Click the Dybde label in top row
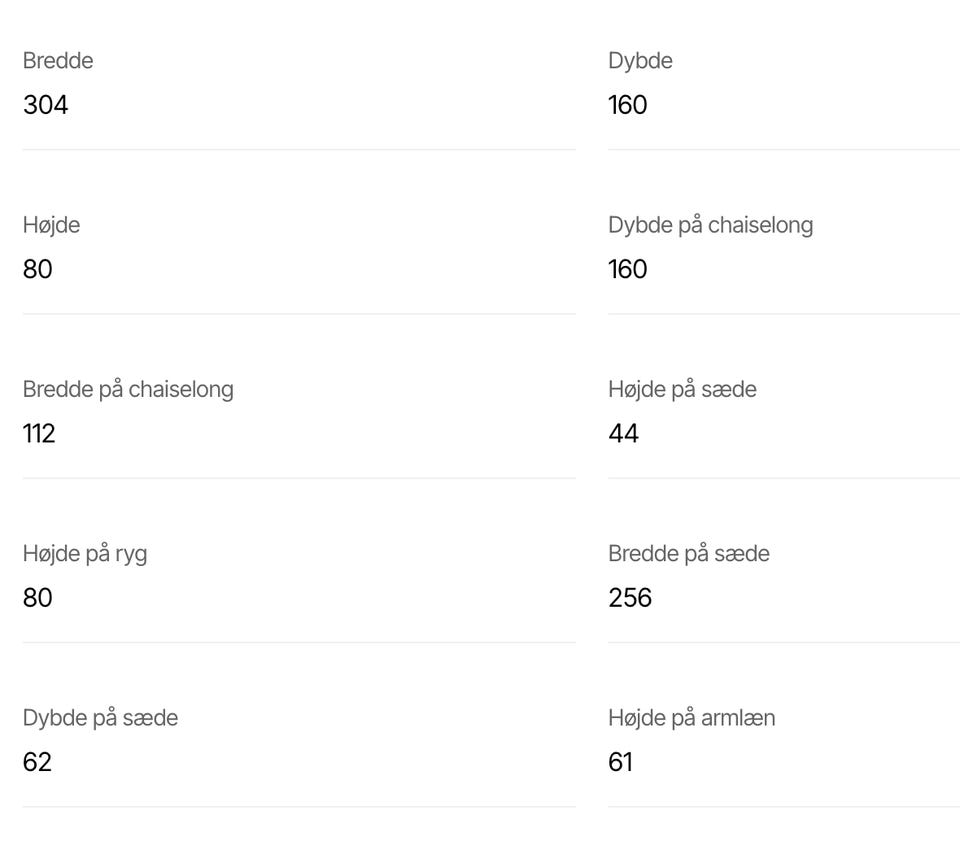Screen dimensions: 960x854 640,61
